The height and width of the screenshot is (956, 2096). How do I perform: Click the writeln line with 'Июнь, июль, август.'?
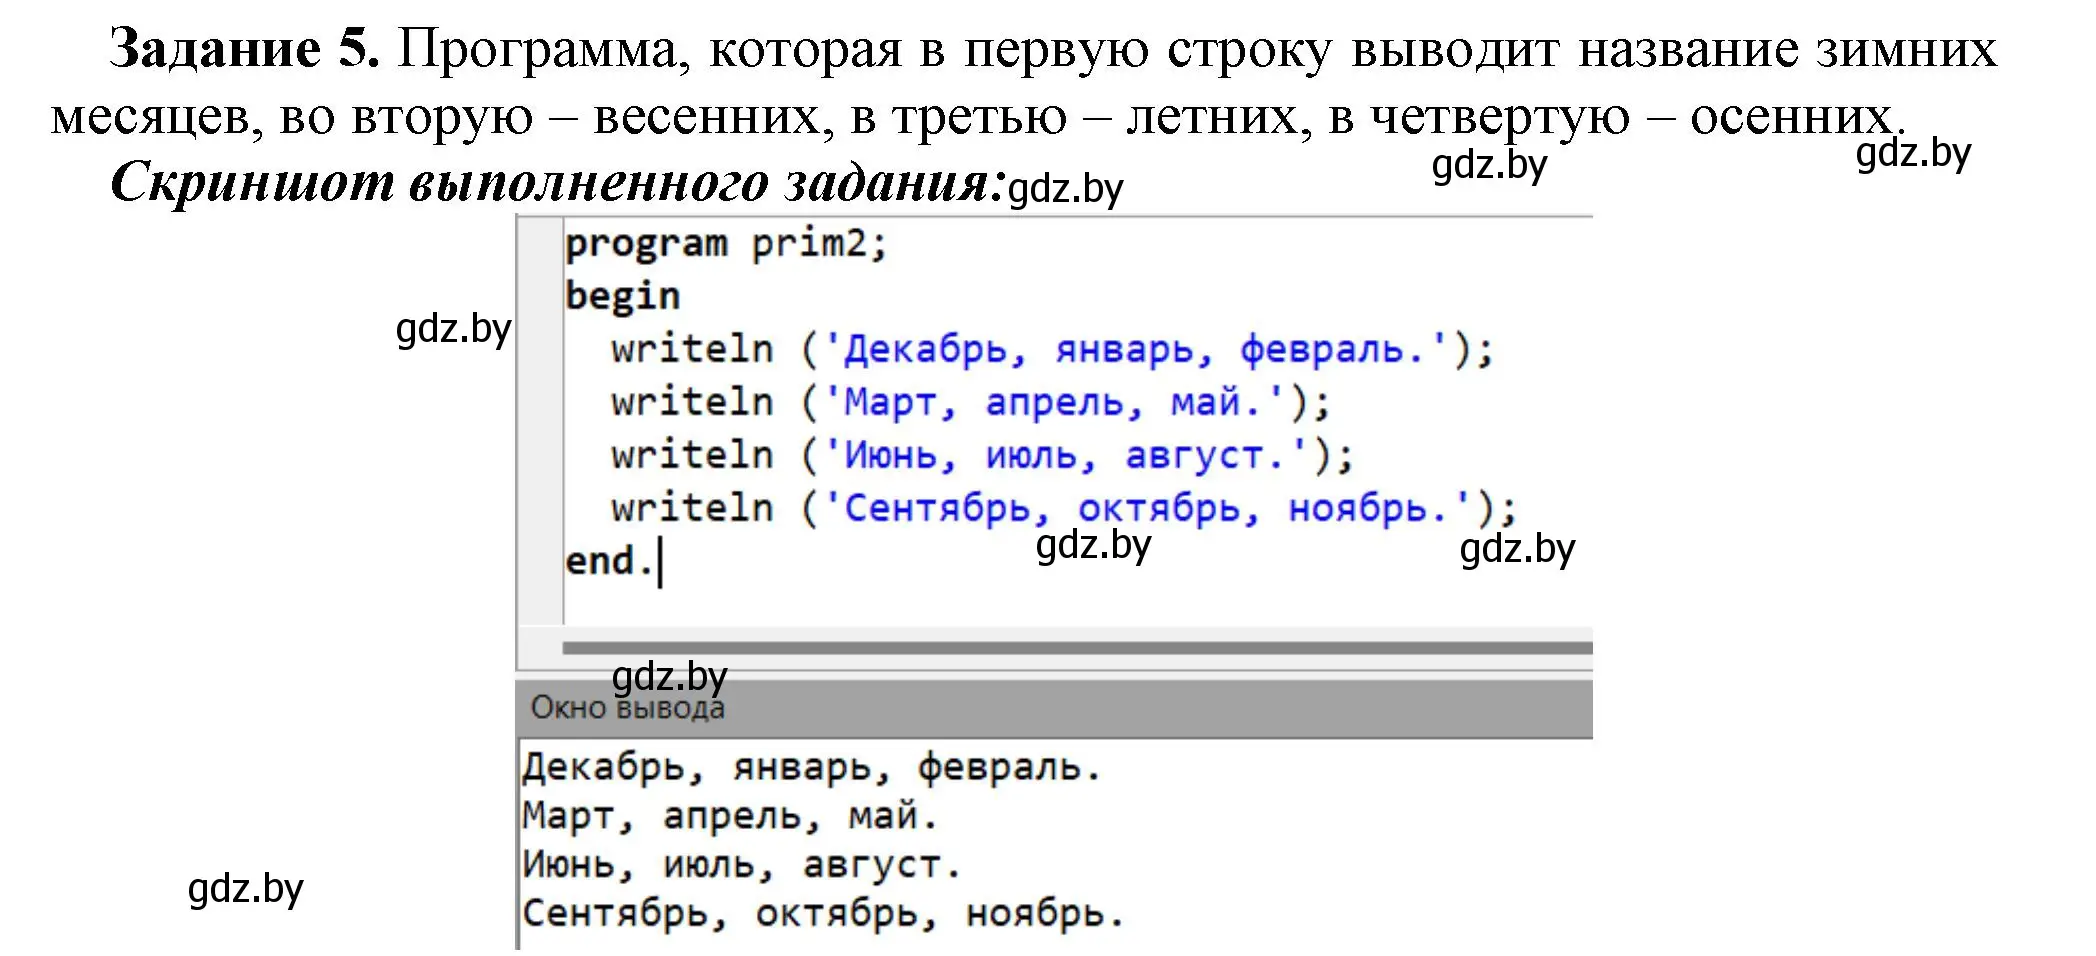point(983,456)
